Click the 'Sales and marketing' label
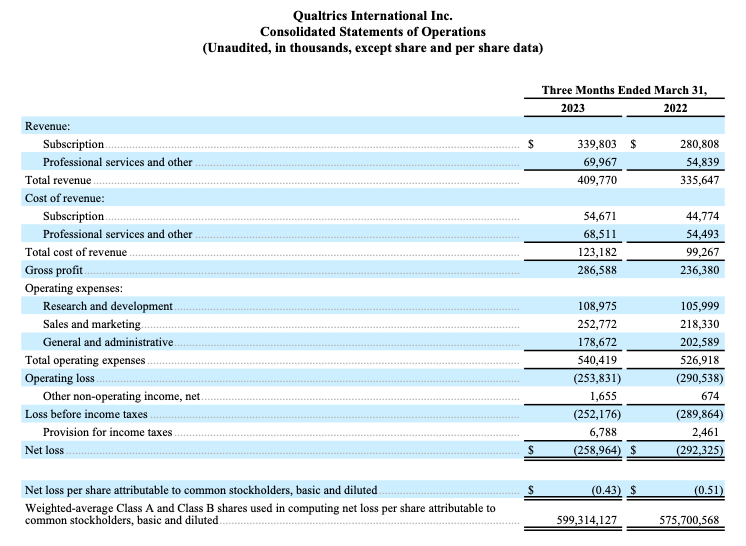 click(92, 324)
